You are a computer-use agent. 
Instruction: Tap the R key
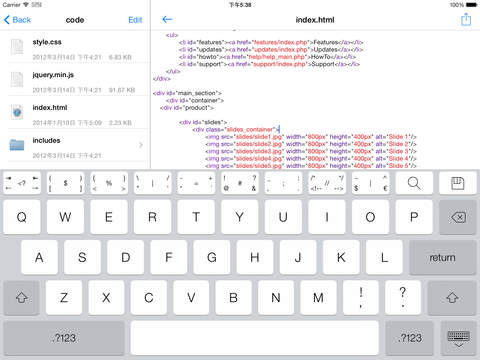153,217
